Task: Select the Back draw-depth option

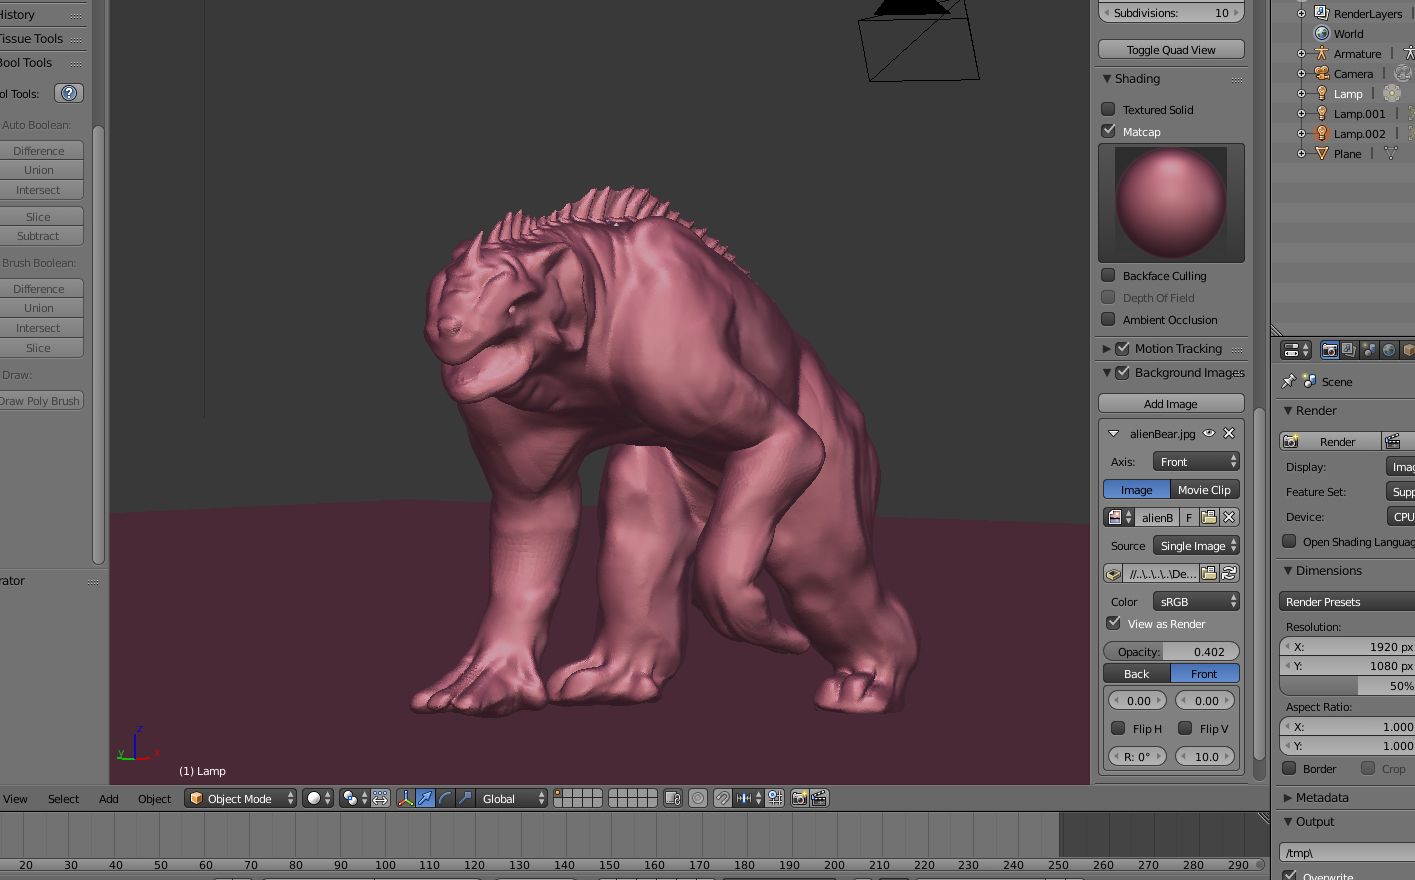Action: pyautogui.click(x=1137, y=673)
